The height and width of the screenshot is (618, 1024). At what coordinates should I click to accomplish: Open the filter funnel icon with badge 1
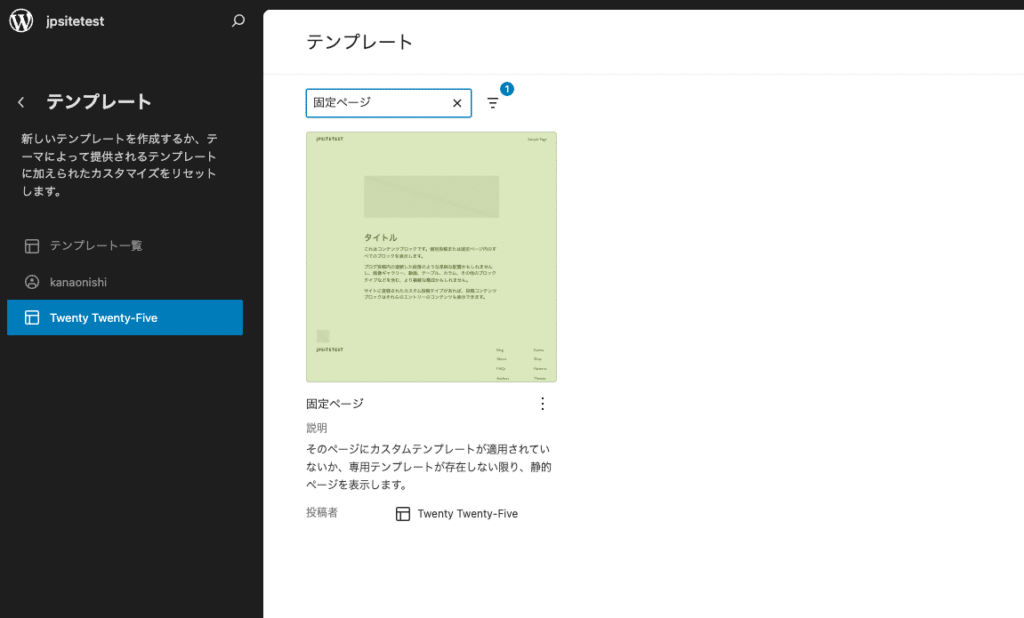pos(493,103)
